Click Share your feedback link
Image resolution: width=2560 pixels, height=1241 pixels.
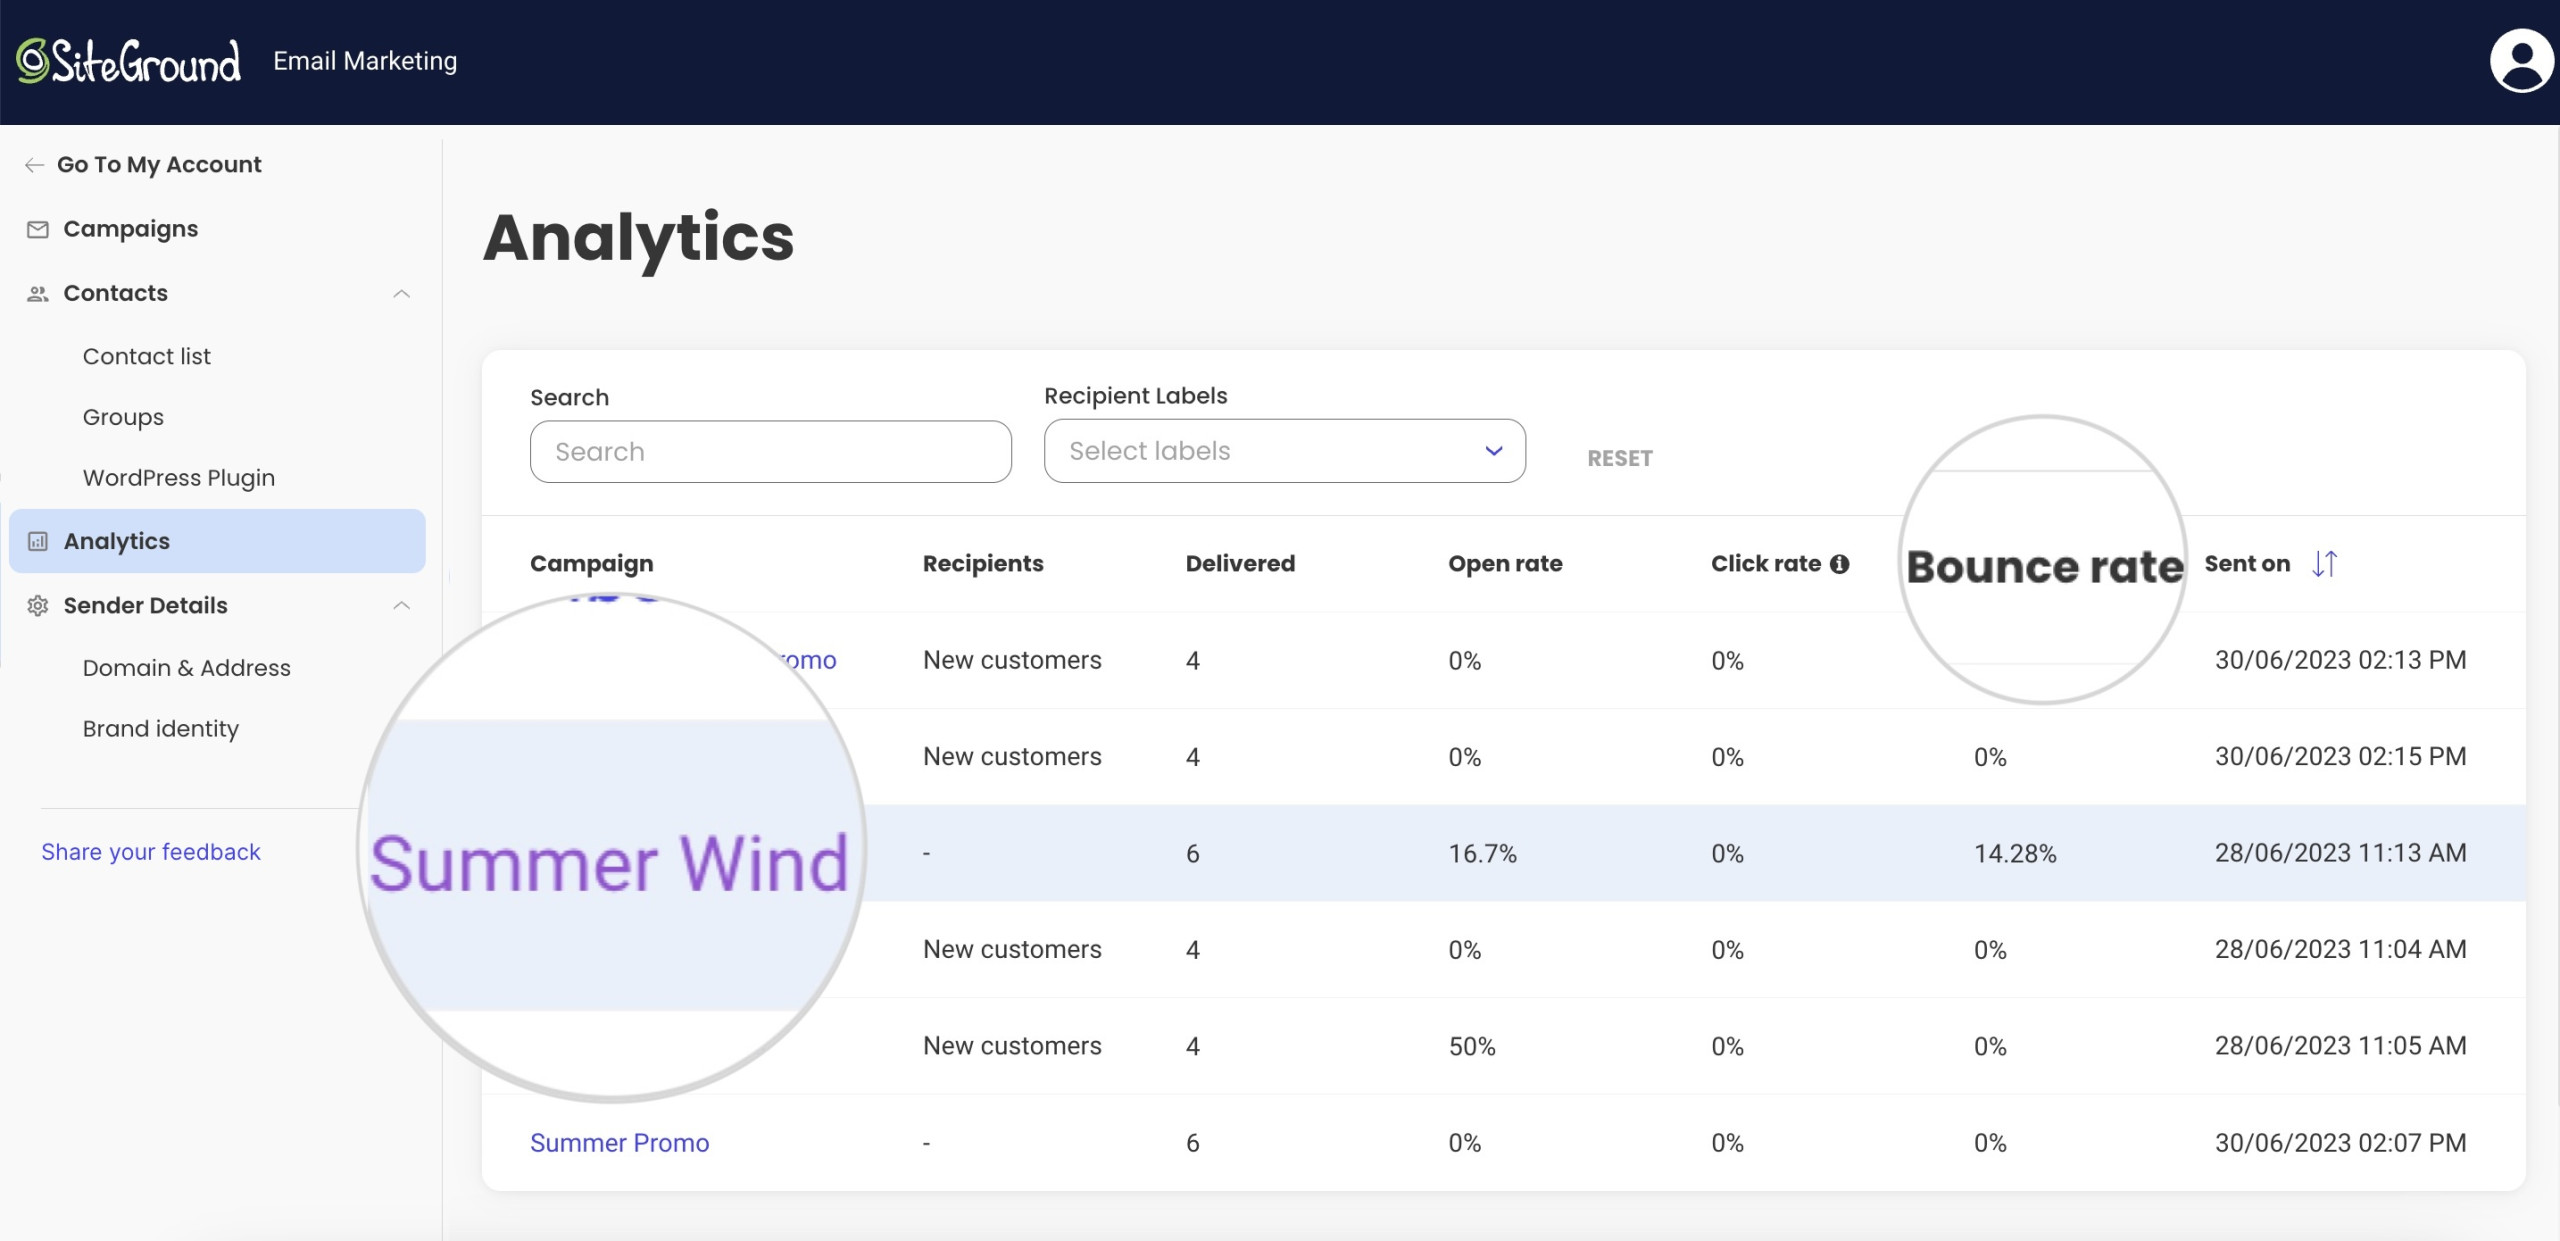click(x=150, y=852)
